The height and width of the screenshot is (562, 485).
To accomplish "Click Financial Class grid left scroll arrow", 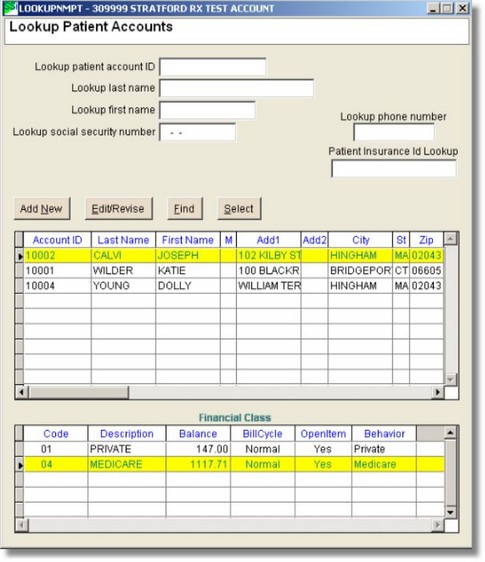I will click(x=22, y=525).
